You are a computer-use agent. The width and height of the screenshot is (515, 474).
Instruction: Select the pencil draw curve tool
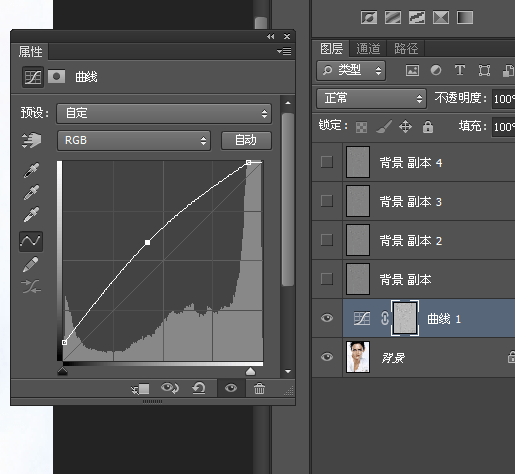pyautogui.click(x=31, y=264)
